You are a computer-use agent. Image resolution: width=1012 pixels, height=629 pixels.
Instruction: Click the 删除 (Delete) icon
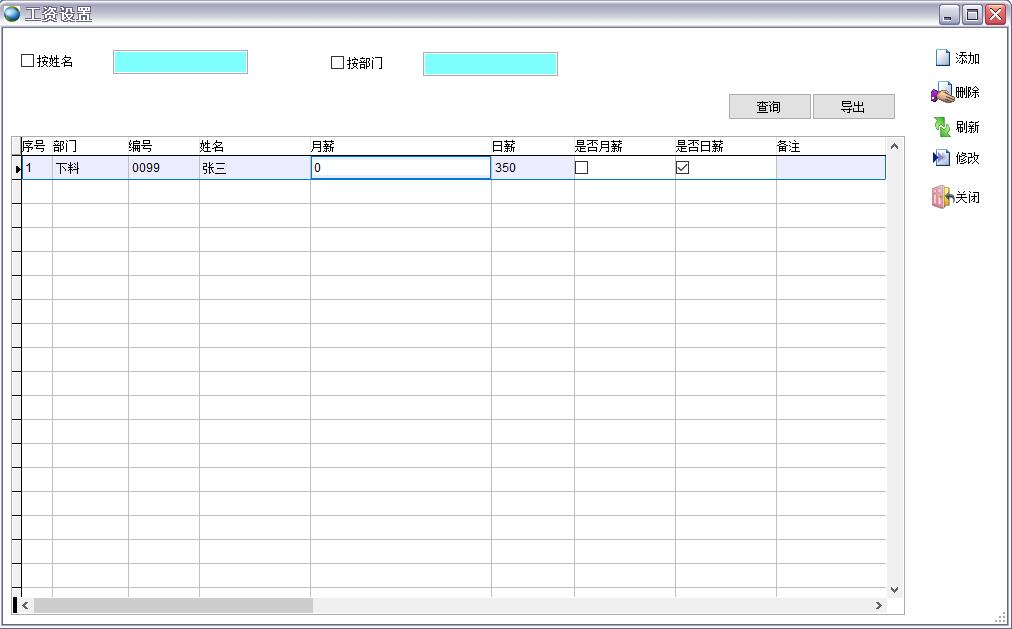coord(942,94)
